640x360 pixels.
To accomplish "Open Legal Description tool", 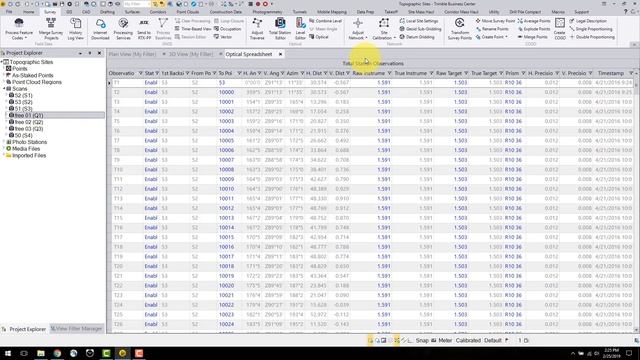I will pyautogui.click(x=588, y=21).
